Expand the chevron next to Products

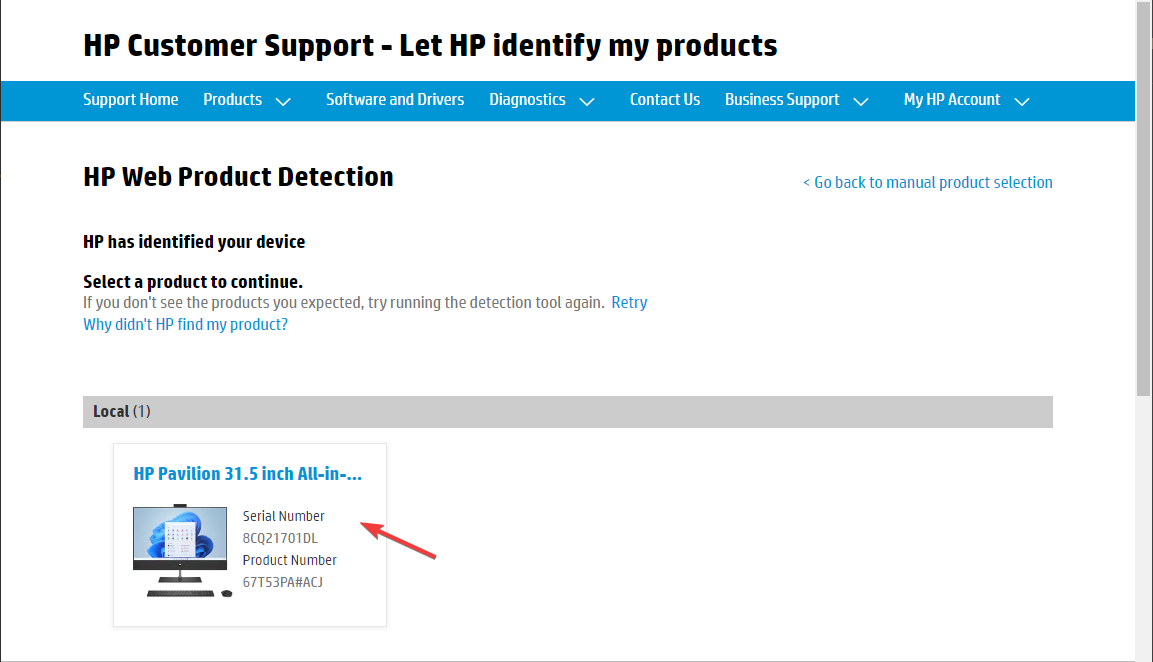click(x=283, y=101)
